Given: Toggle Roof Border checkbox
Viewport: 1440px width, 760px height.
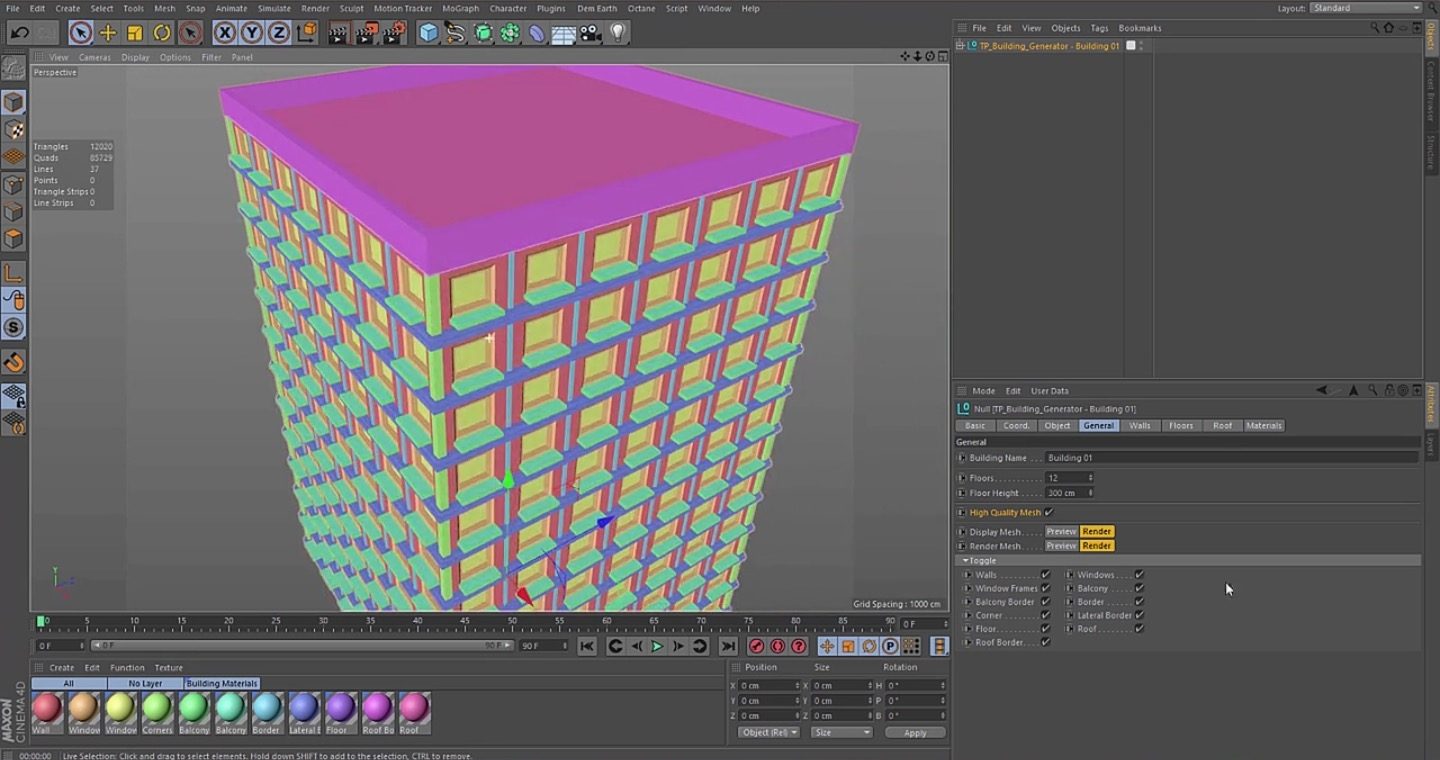Looking at the screenshot, I should coord(1045,642).
